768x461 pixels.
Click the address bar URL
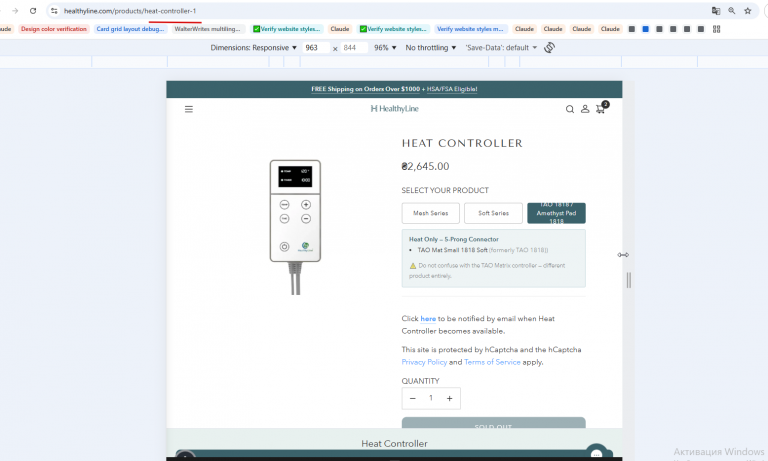click(130, 11)
